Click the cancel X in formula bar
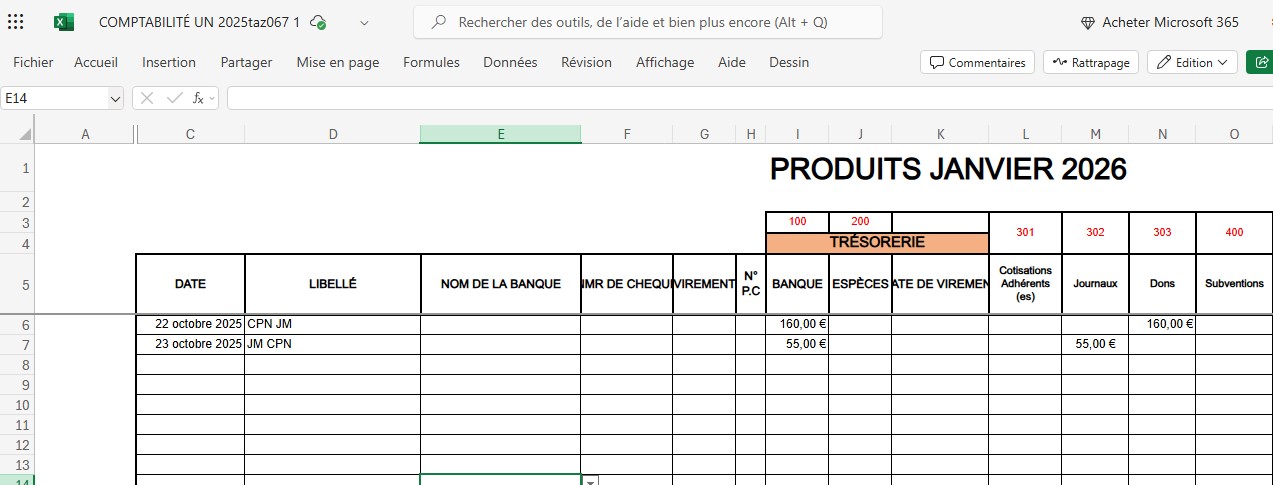This screenshot has height=485, width=1273. tap(147, 98)
